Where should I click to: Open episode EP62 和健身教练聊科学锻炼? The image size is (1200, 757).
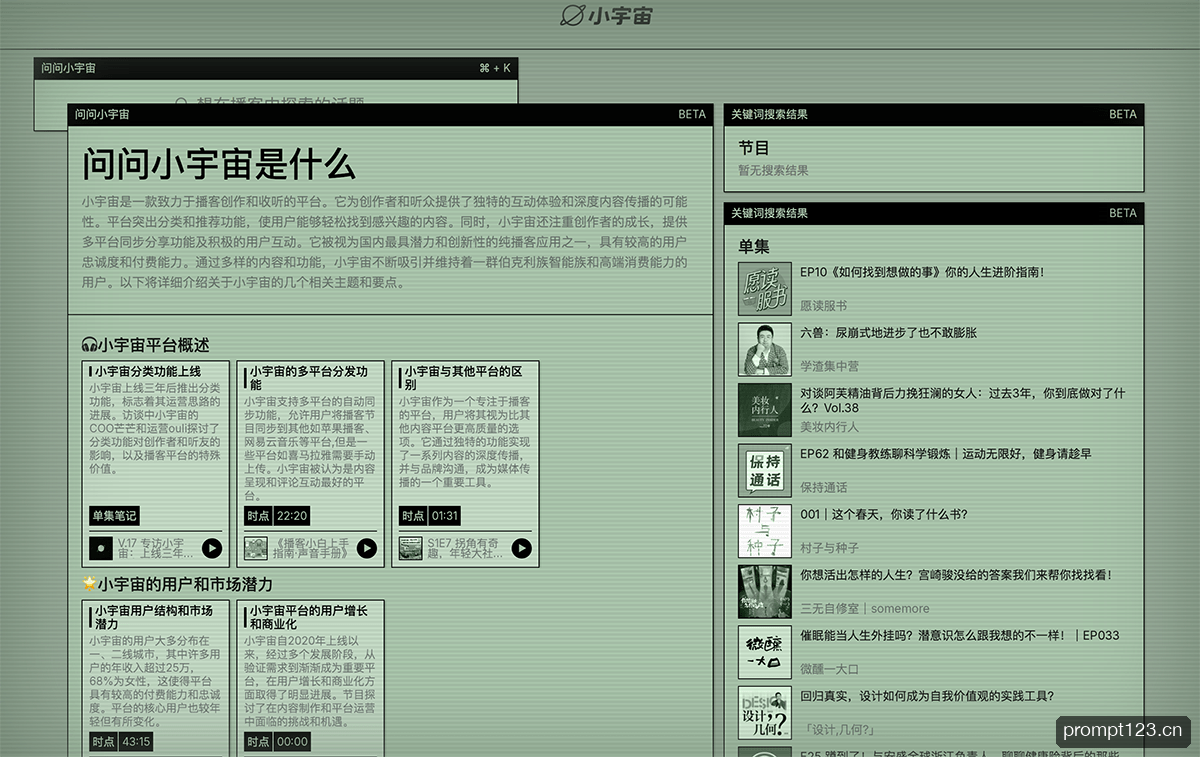946,454
